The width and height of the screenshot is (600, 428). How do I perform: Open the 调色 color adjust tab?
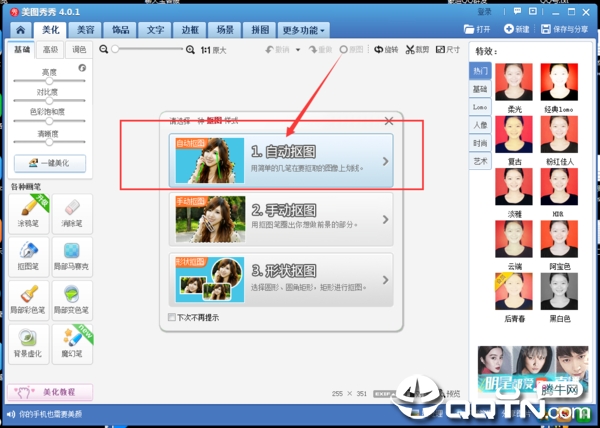pos(79,50)
